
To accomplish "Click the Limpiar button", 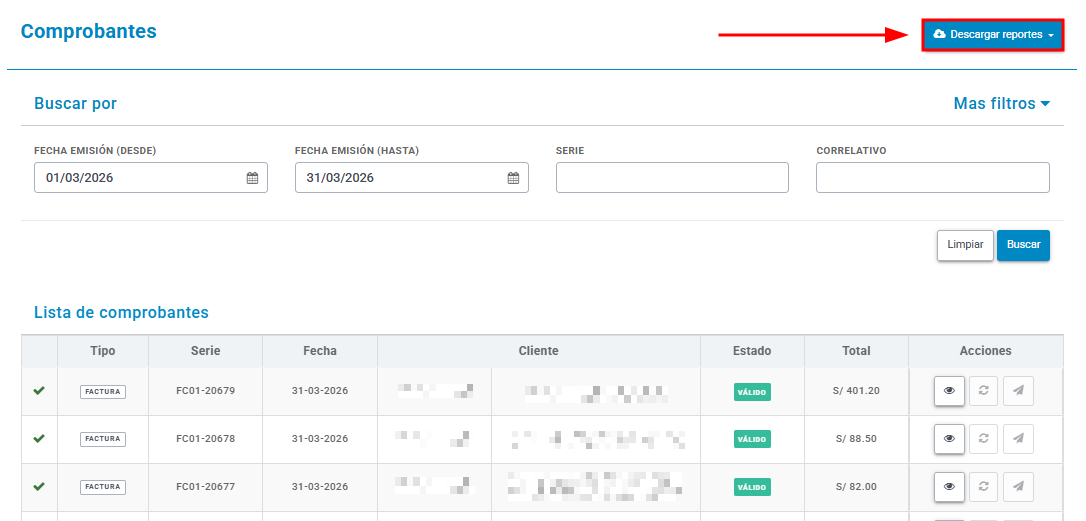I will coord(965,245).
